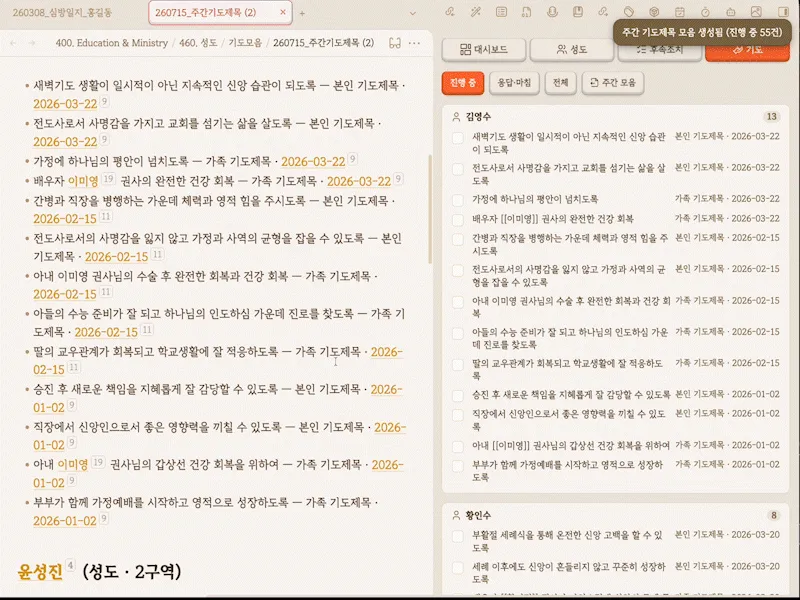Check the 아내 [[이미영]] 권사님의 갑상선 item
Screen dimensions: 800x600
(x=458, y=446)
